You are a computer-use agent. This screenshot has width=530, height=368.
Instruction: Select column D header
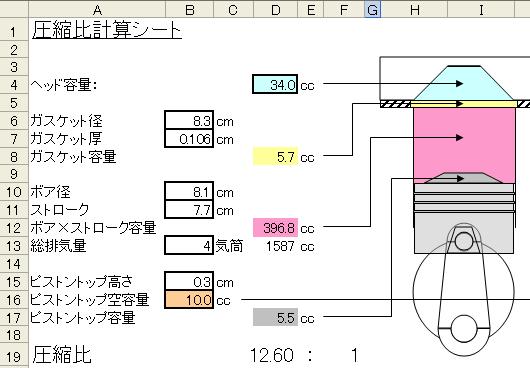[275, 9]
